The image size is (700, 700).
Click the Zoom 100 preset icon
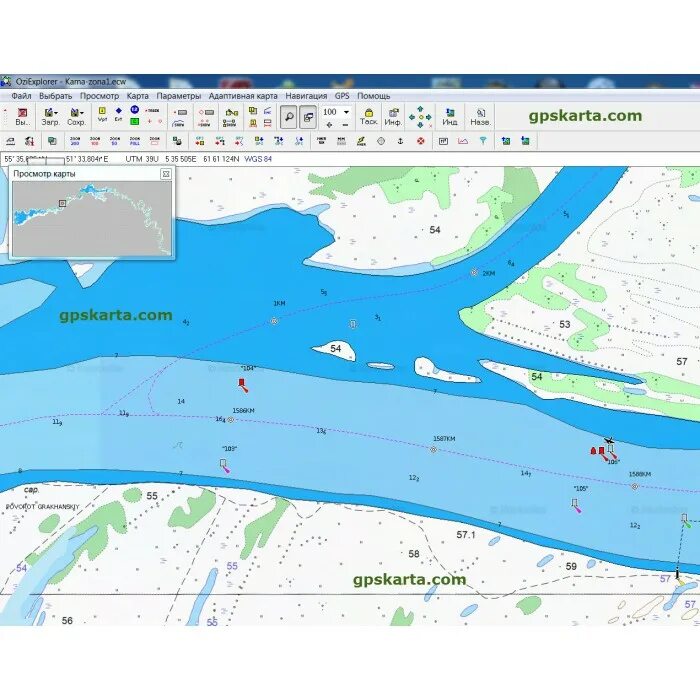[x=95, y=141]
